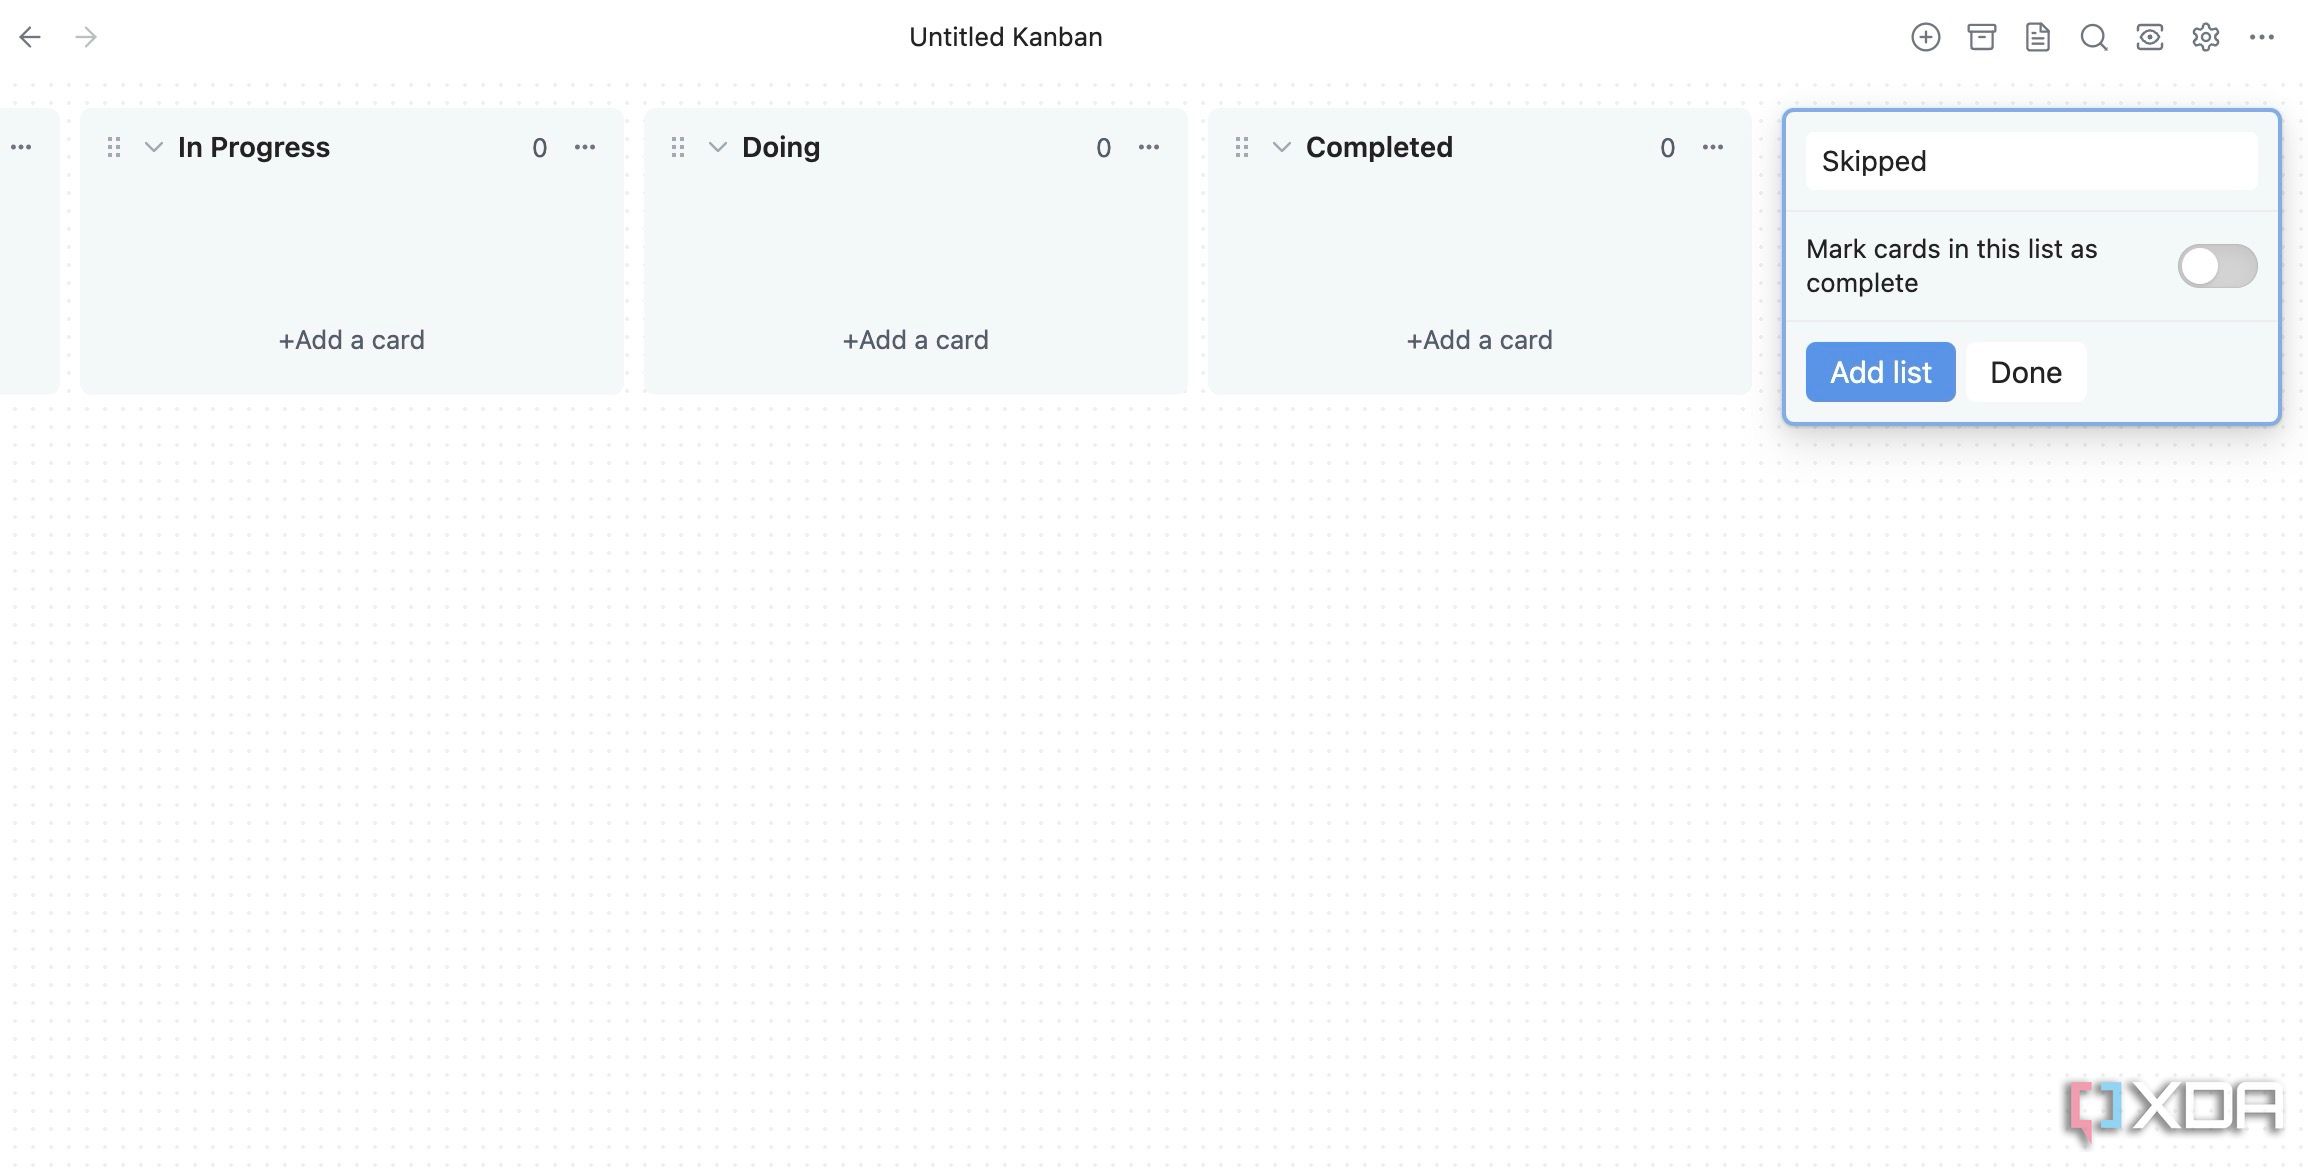Click the Done button

pos(2025,371)
